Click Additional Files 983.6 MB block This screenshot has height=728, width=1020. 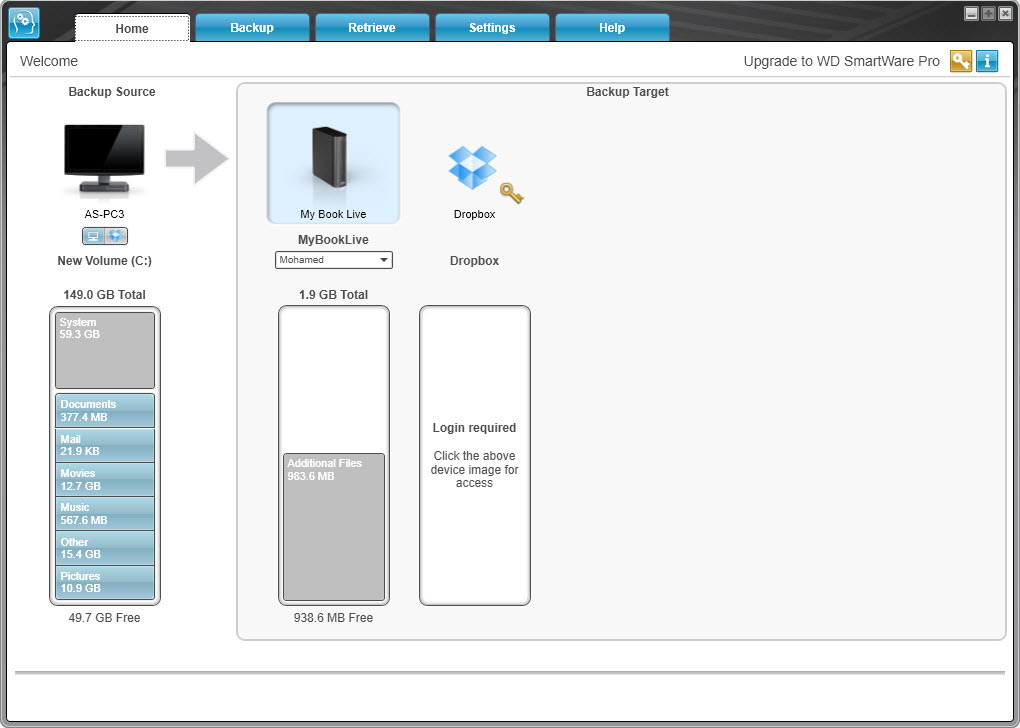334,527
